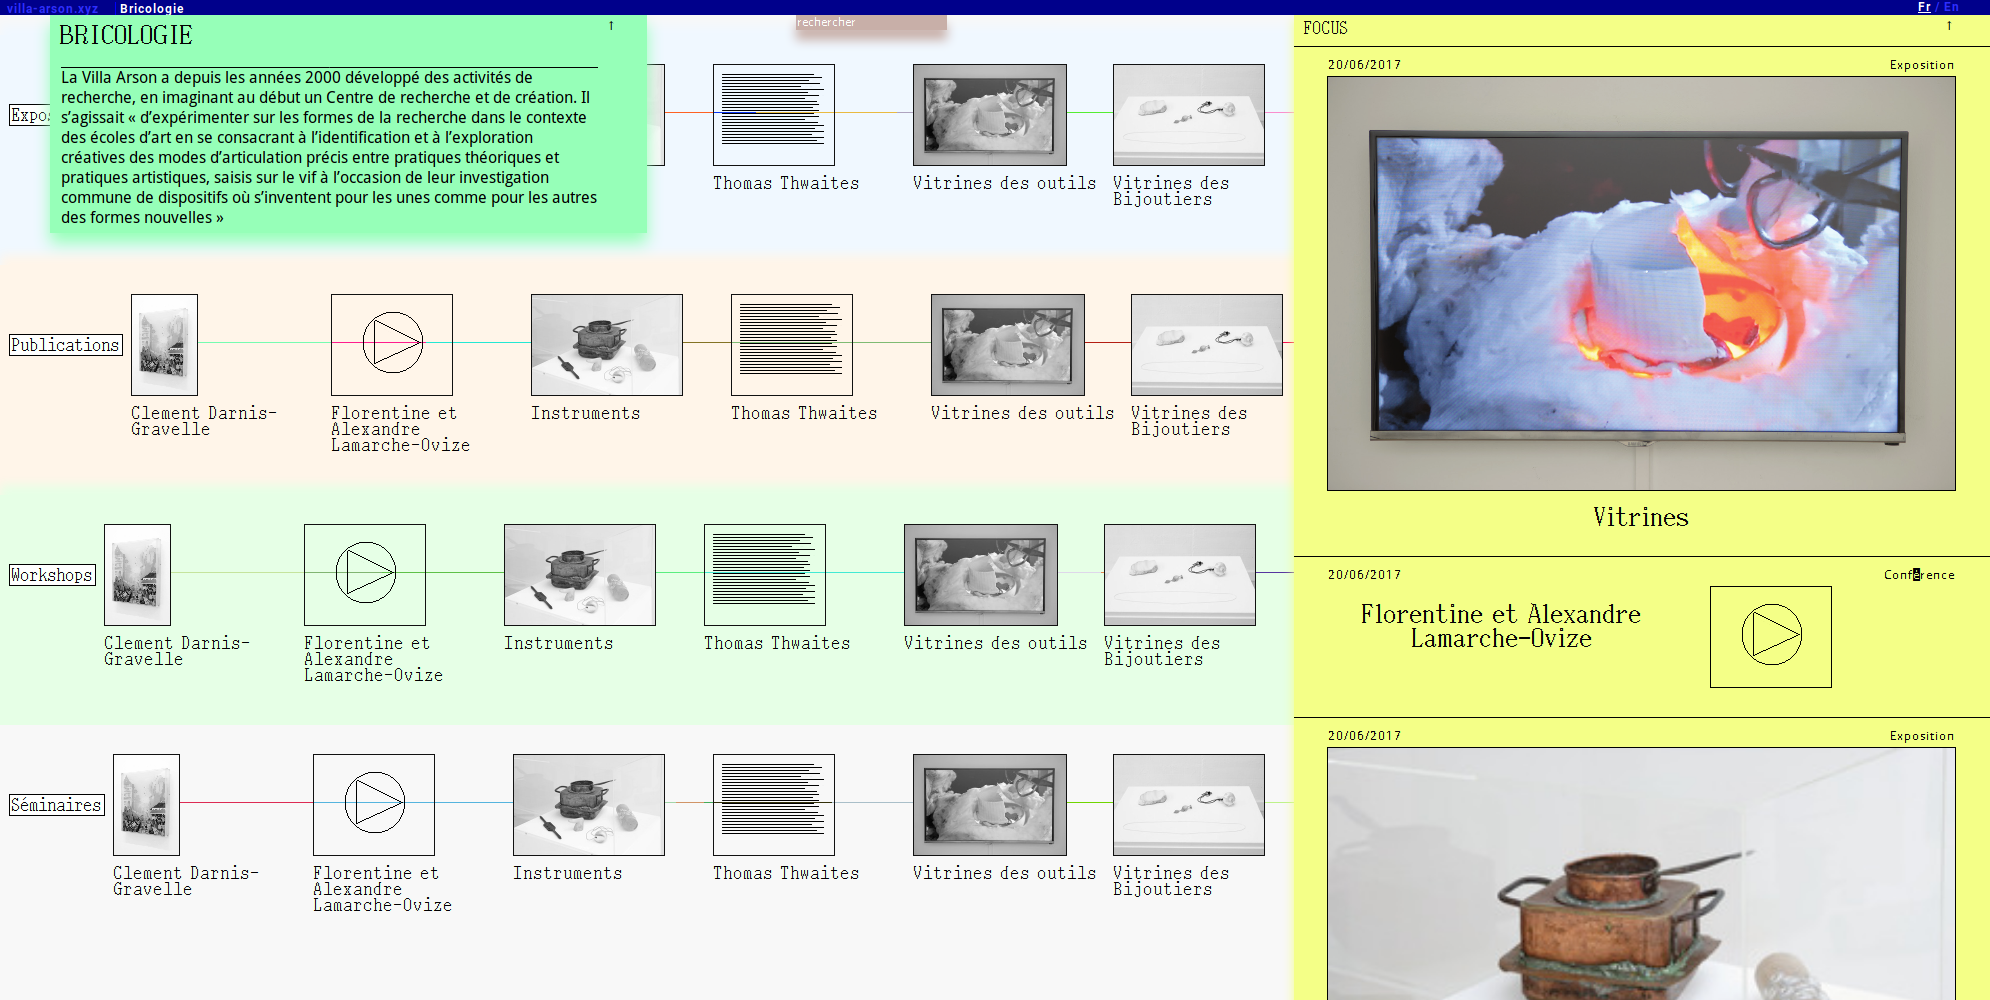Switch language to Fr
The width and height of the screenshot is (1990, 1000).
1924,7
